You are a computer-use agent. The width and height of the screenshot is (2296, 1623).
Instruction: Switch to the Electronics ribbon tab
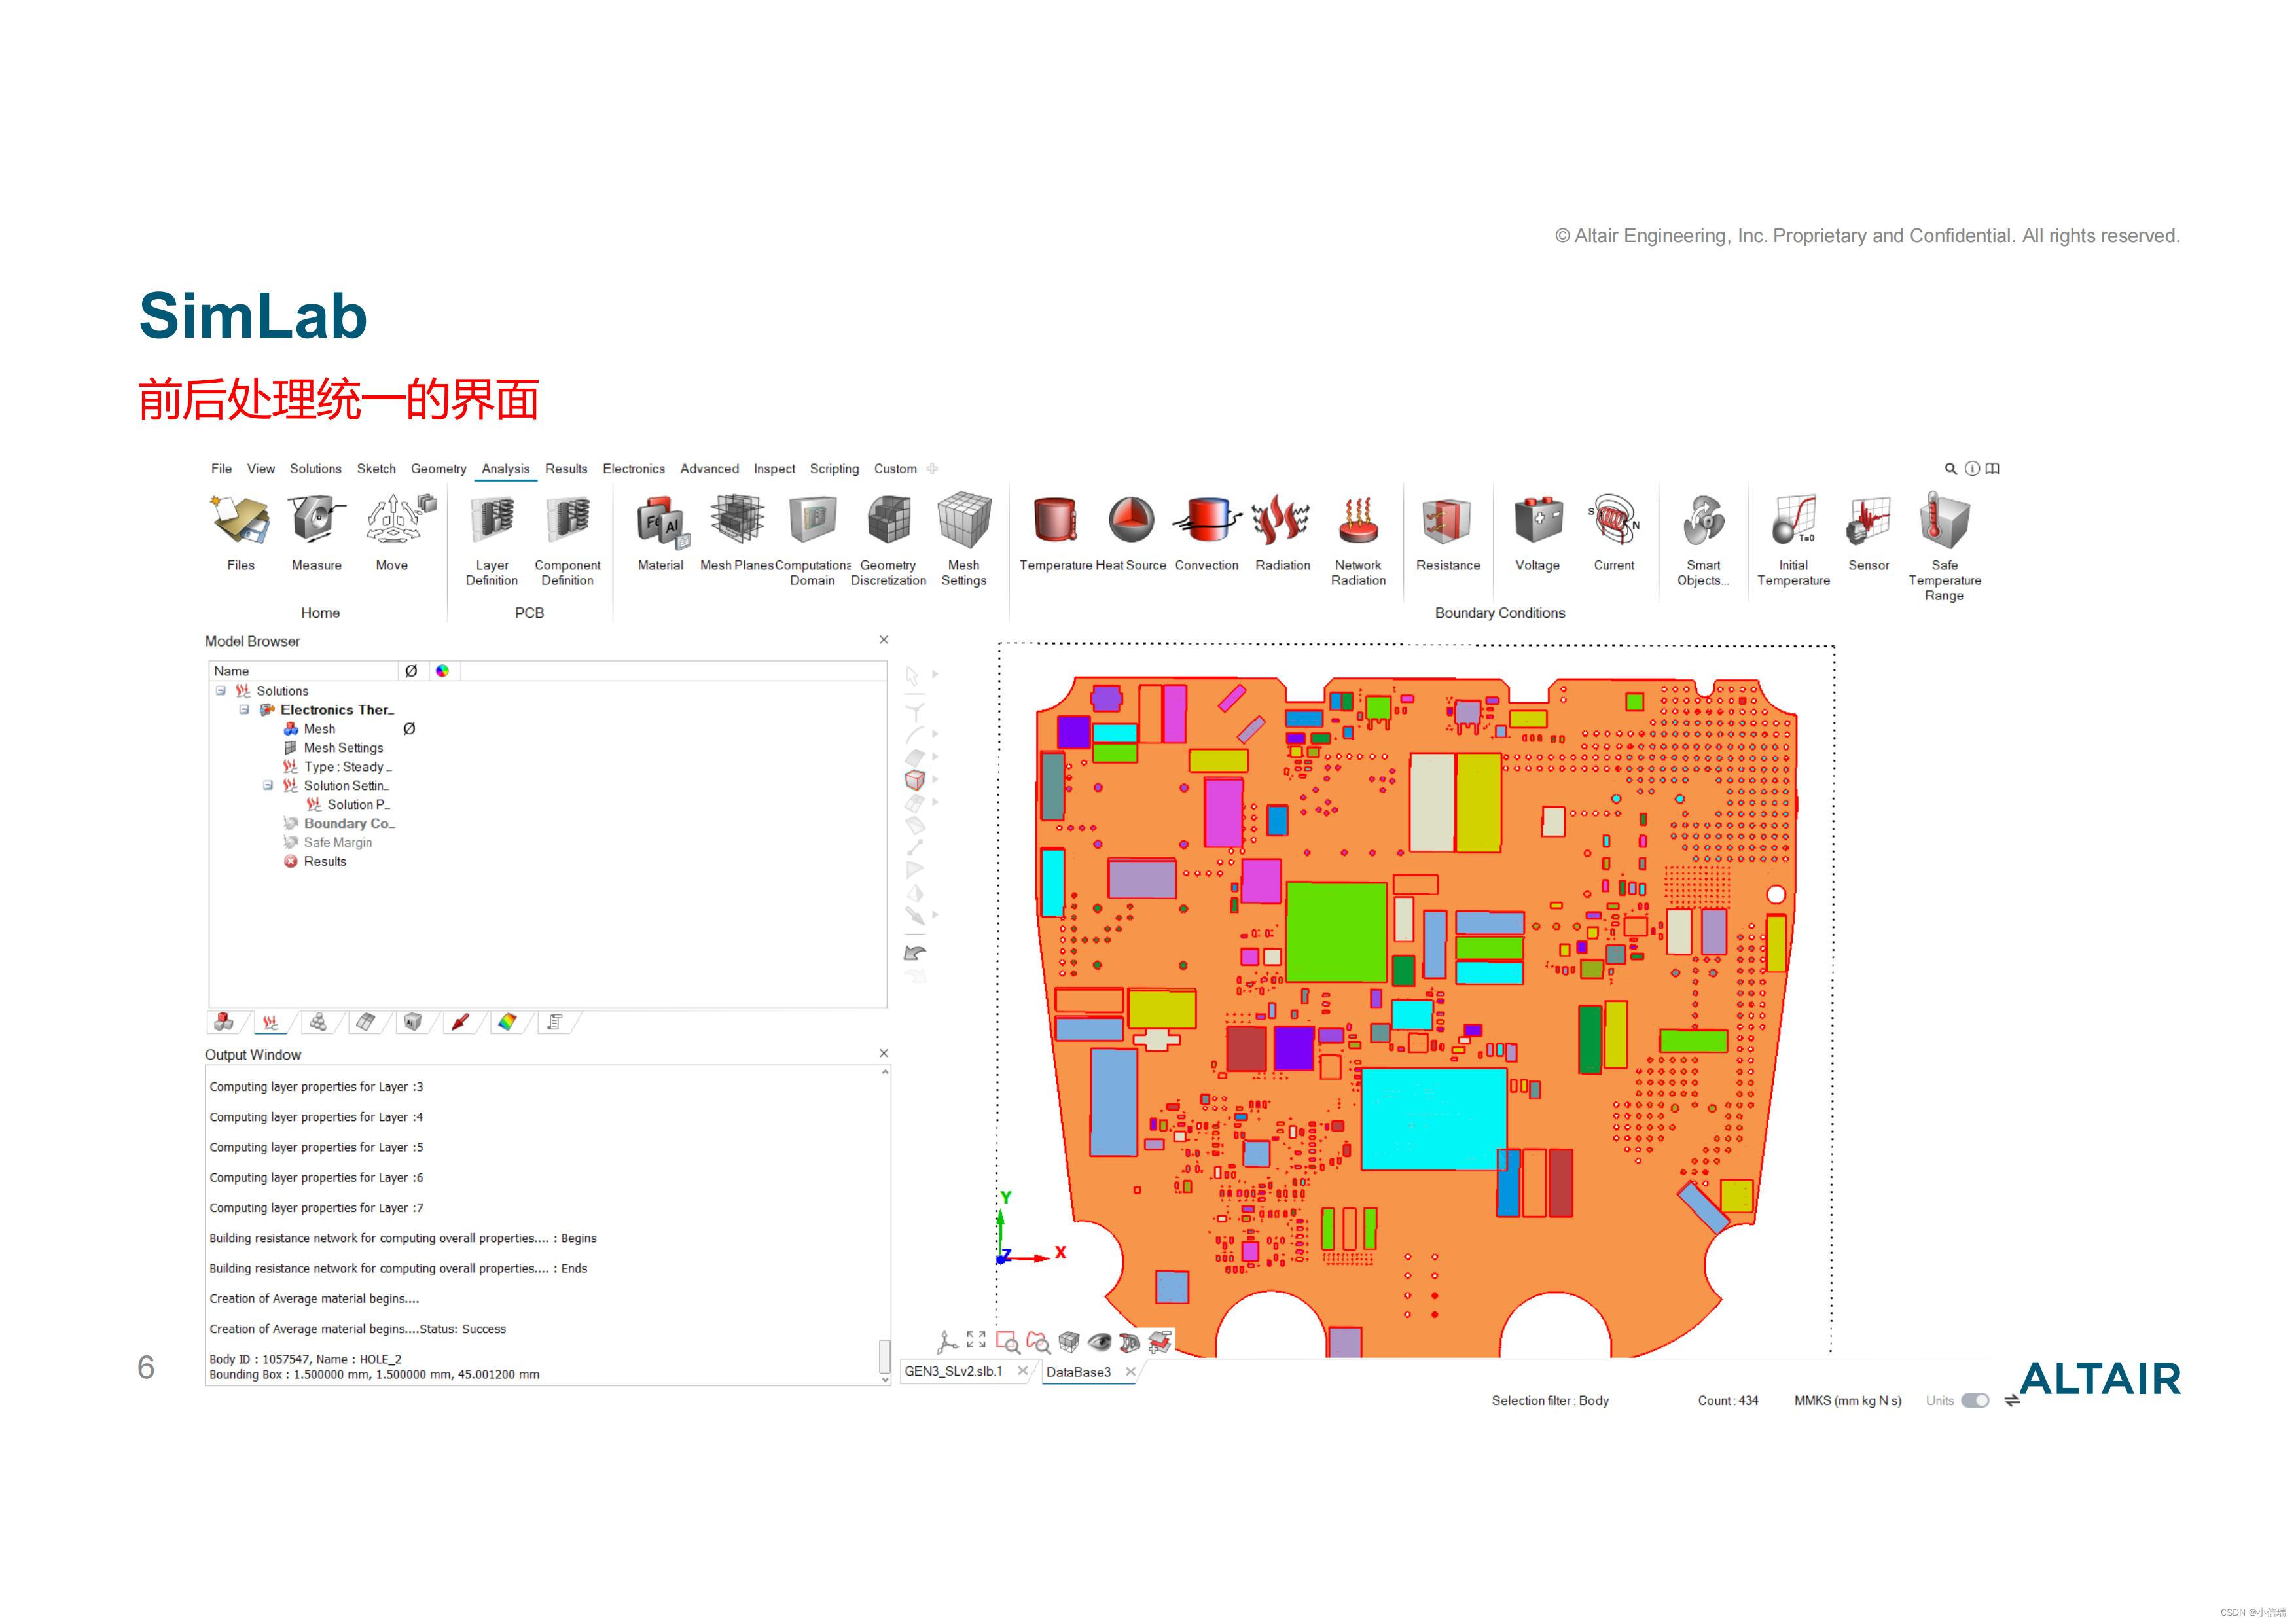click(x=634, y=468)
